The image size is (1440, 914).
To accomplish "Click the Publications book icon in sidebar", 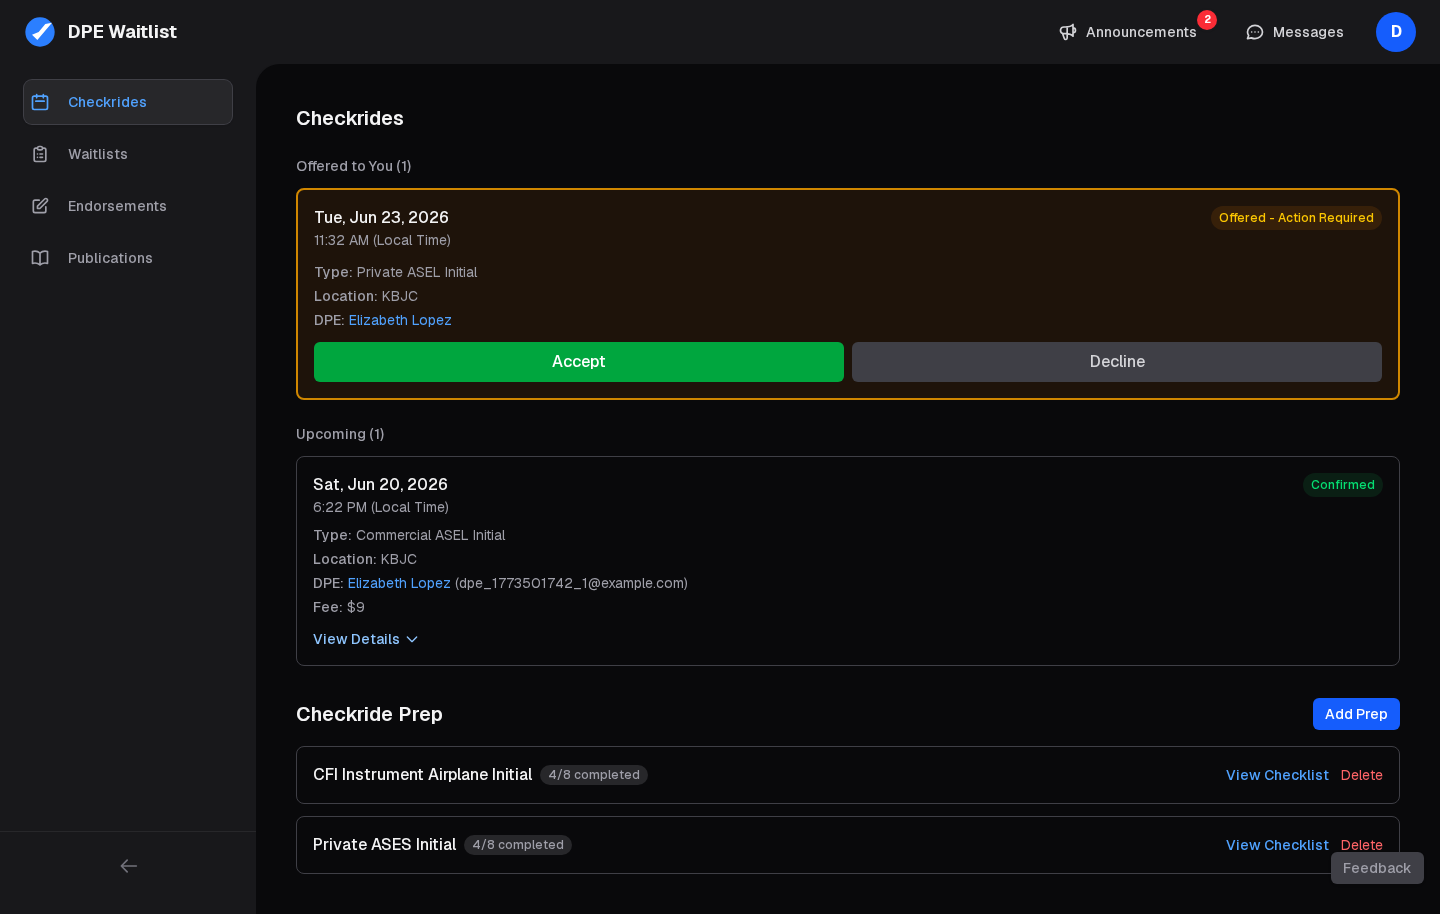I will 40,258.
